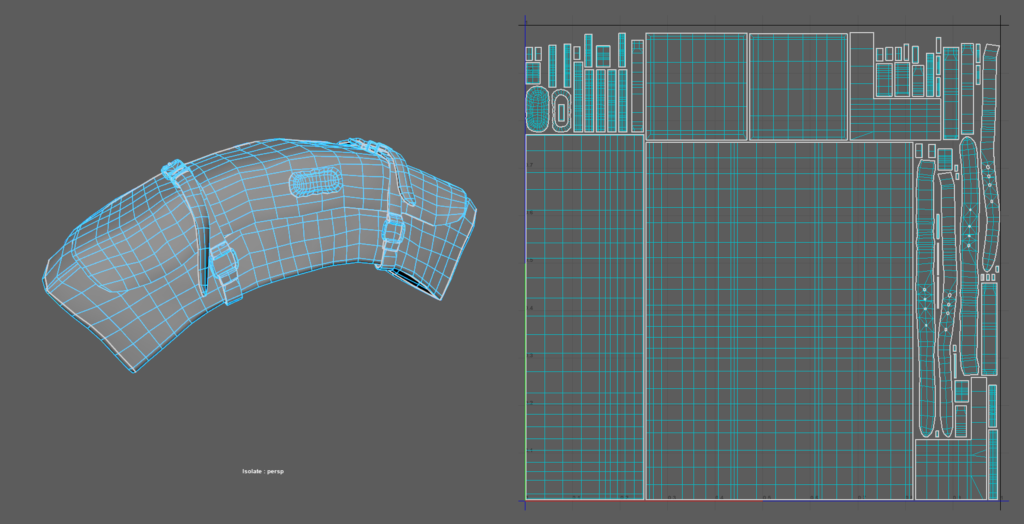Select the tall rectangular UV shell at left

click(584, 317)
